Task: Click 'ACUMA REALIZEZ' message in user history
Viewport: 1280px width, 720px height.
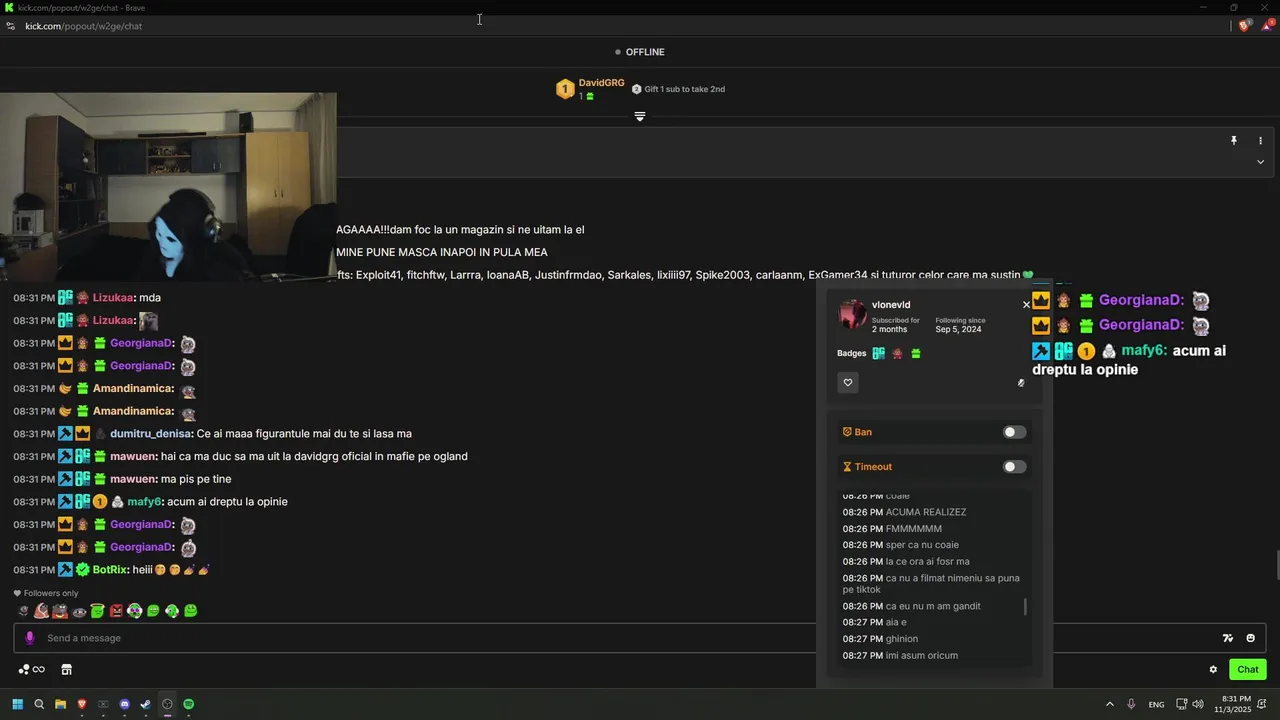Action: (x=926, y=512)
